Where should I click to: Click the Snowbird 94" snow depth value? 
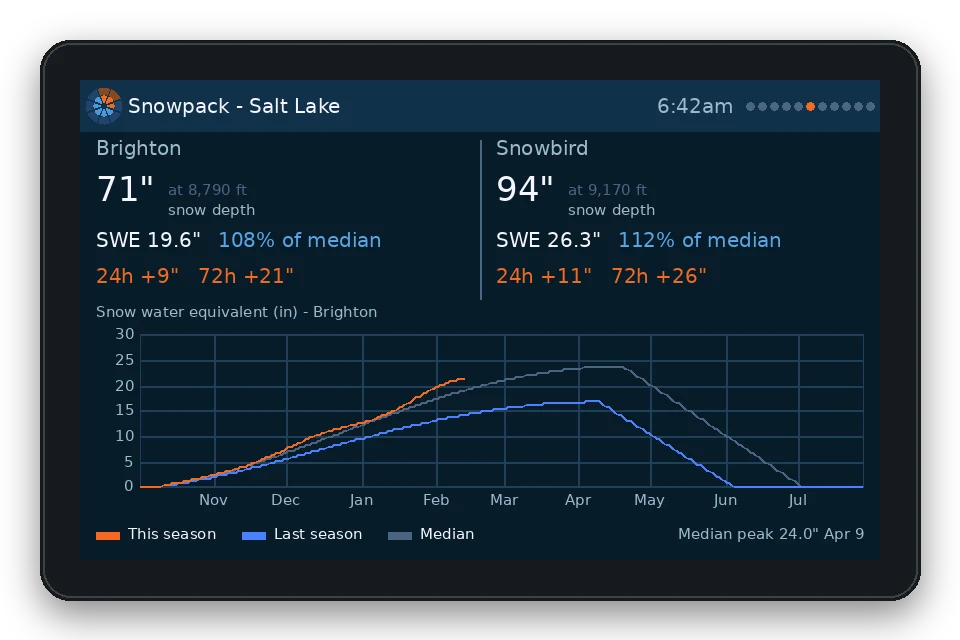[525, 189]
